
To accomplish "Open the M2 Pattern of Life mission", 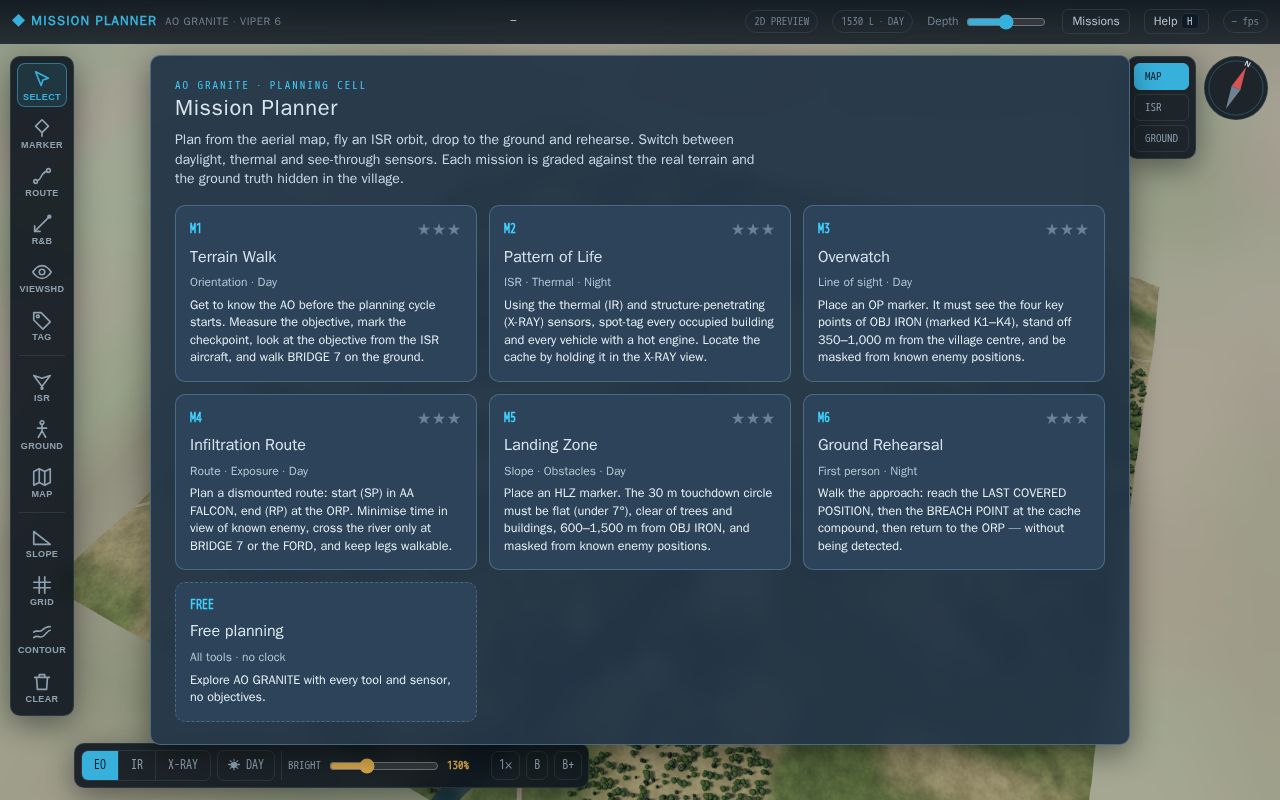I will pyautogui.click(x=640, y=293).
